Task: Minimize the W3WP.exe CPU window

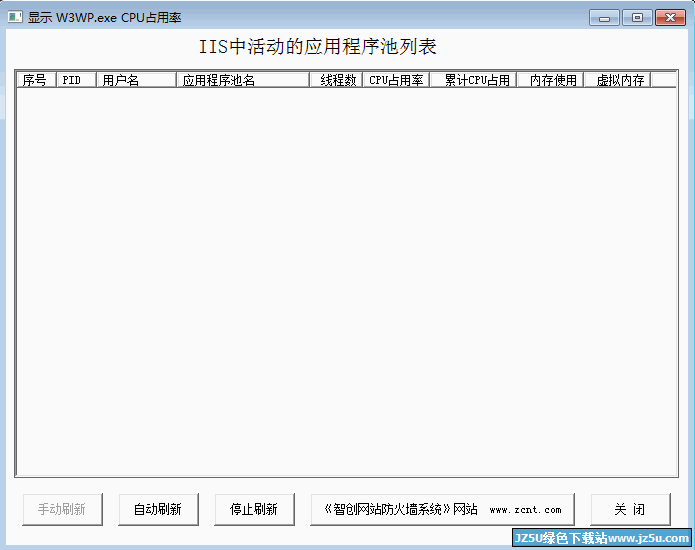Action: 604,18
